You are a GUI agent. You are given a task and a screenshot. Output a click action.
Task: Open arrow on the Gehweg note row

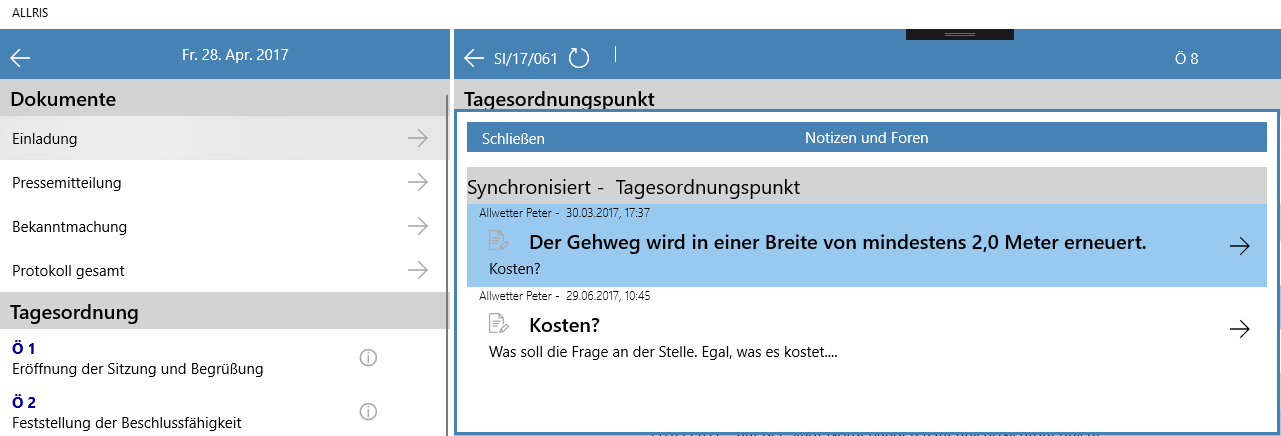click(x=1239, y=247)
